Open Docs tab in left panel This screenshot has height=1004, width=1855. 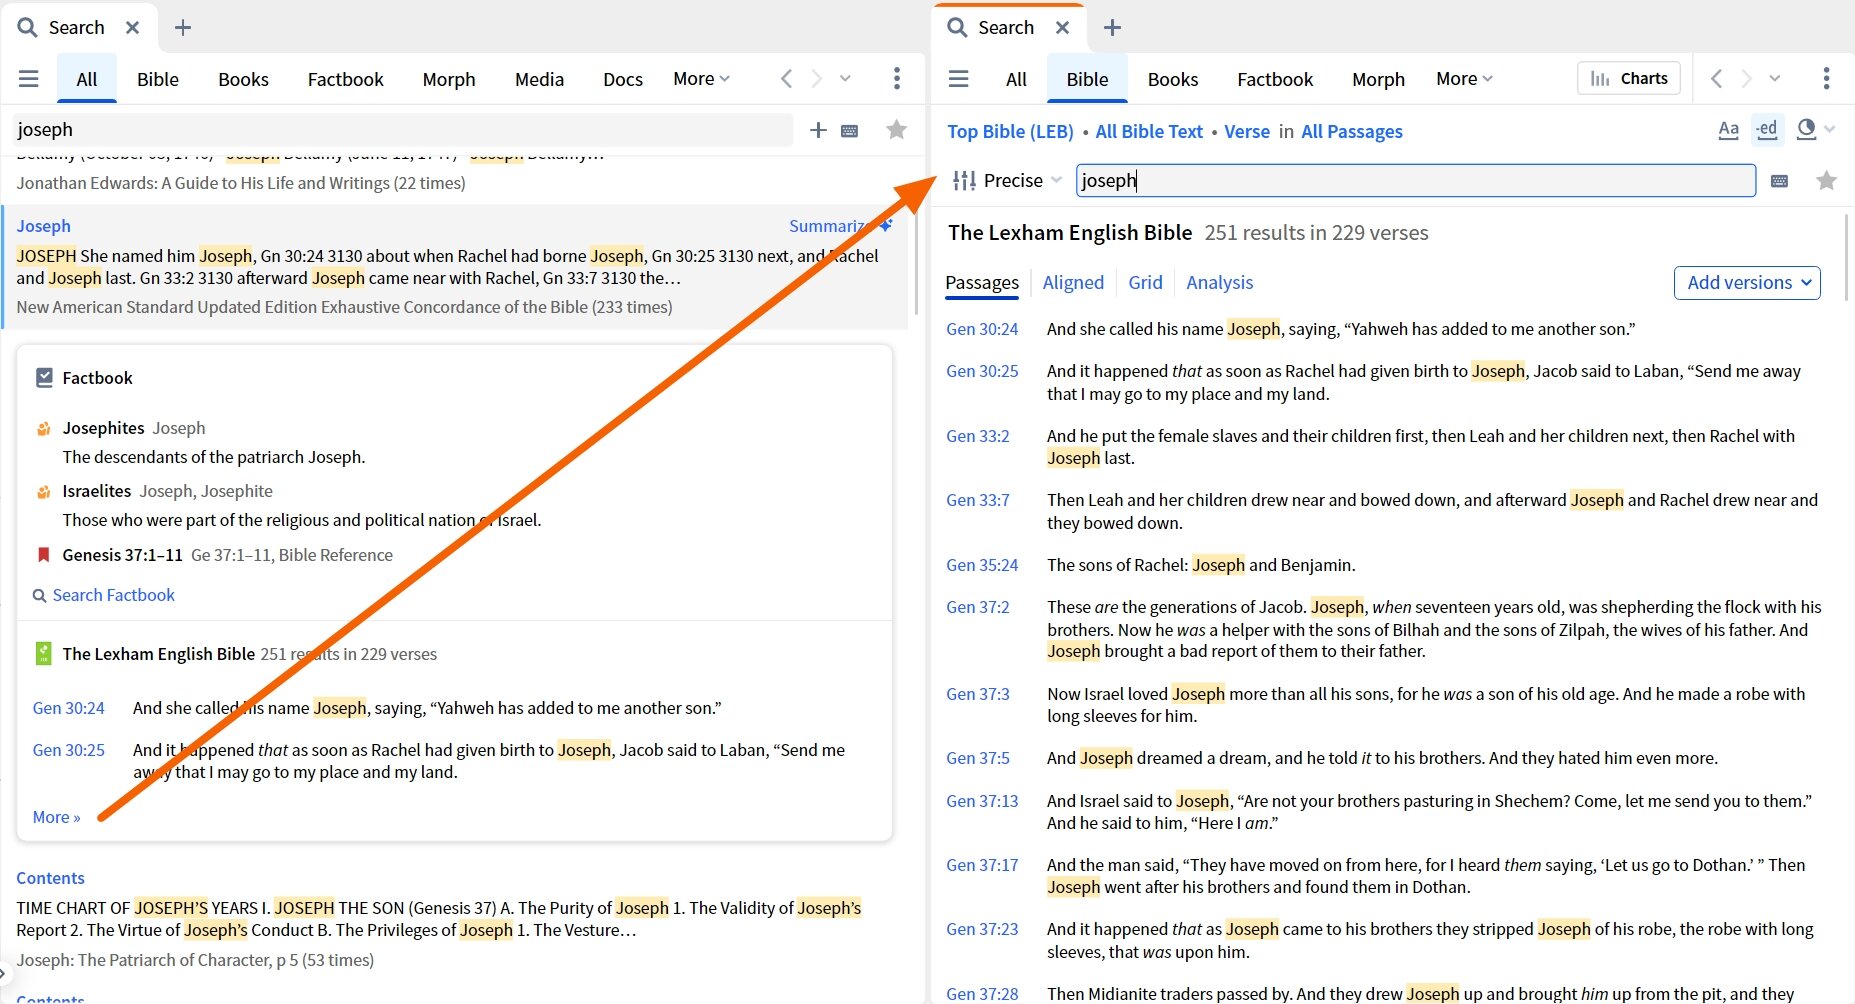click(x=623, y=79)
